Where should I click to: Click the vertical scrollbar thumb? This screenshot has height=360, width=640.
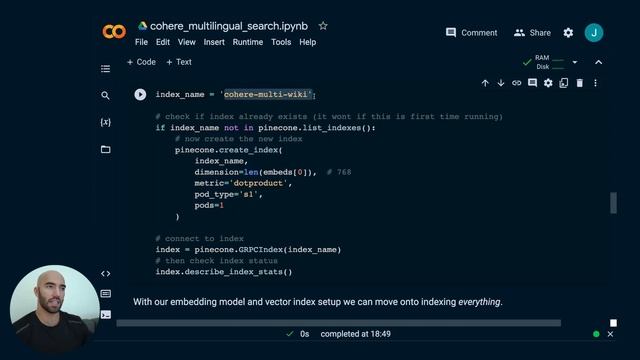pos(613,203)
